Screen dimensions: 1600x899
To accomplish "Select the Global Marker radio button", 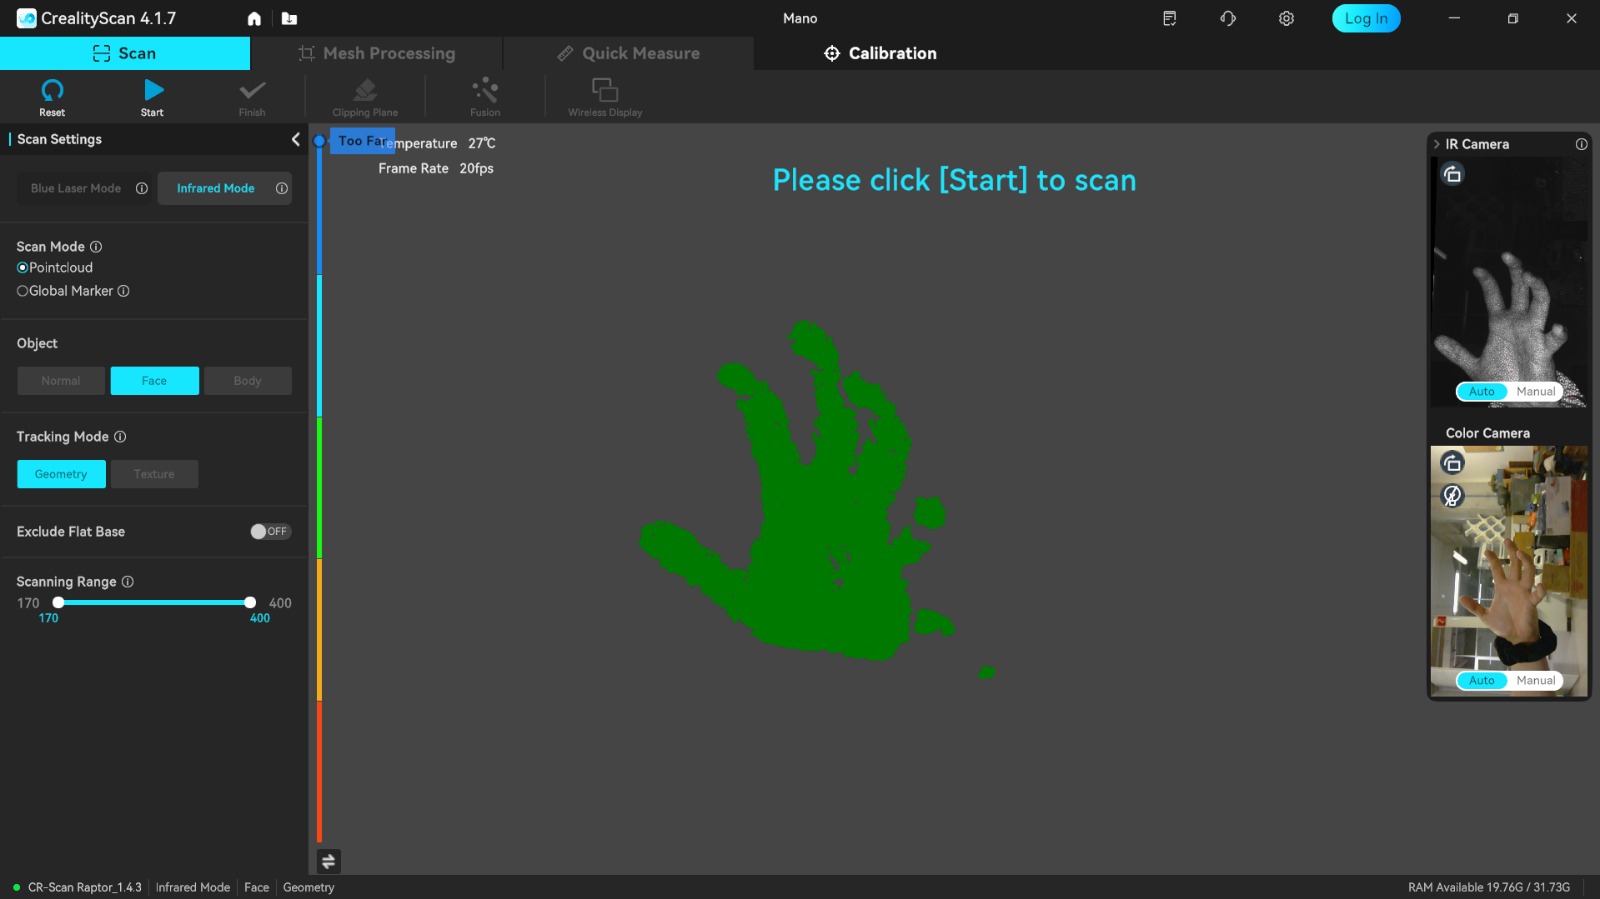I will point(22,291).
